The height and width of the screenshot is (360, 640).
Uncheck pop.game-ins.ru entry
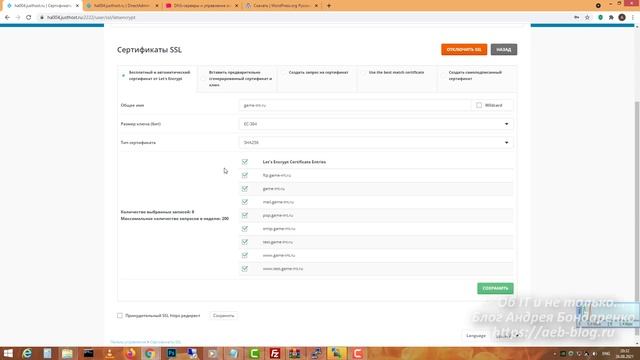pyautogui.click(x=244, y=215)
